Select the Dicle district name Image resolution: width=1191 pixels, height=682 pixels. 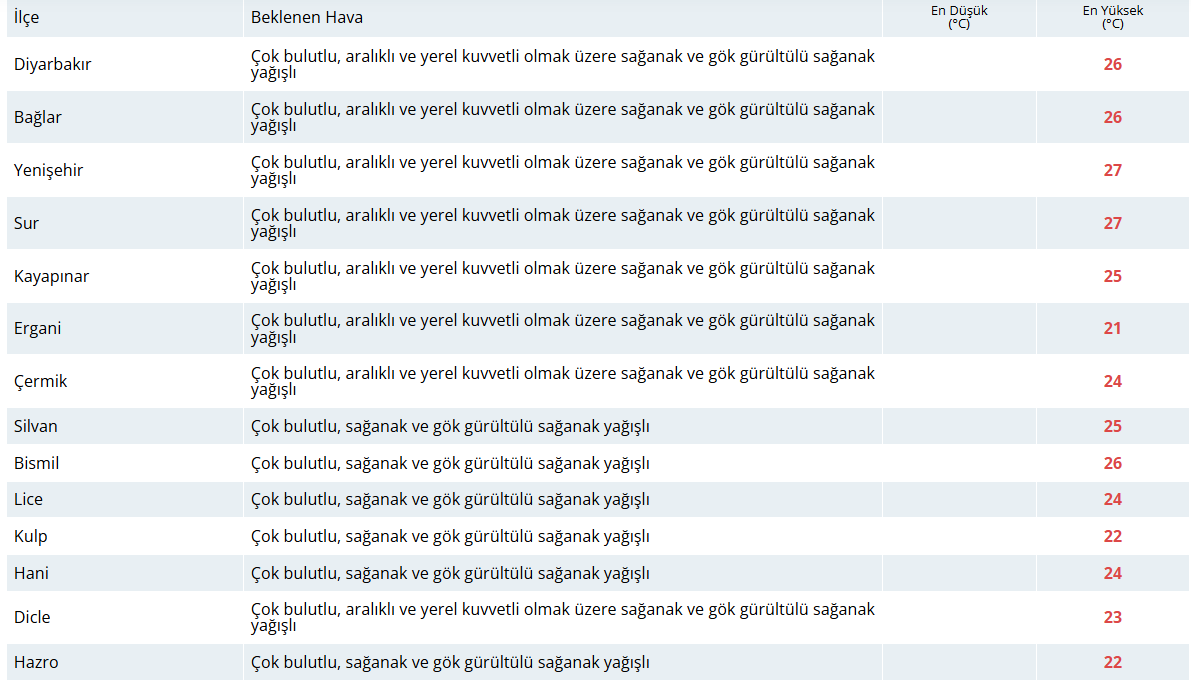coord(32,617)
